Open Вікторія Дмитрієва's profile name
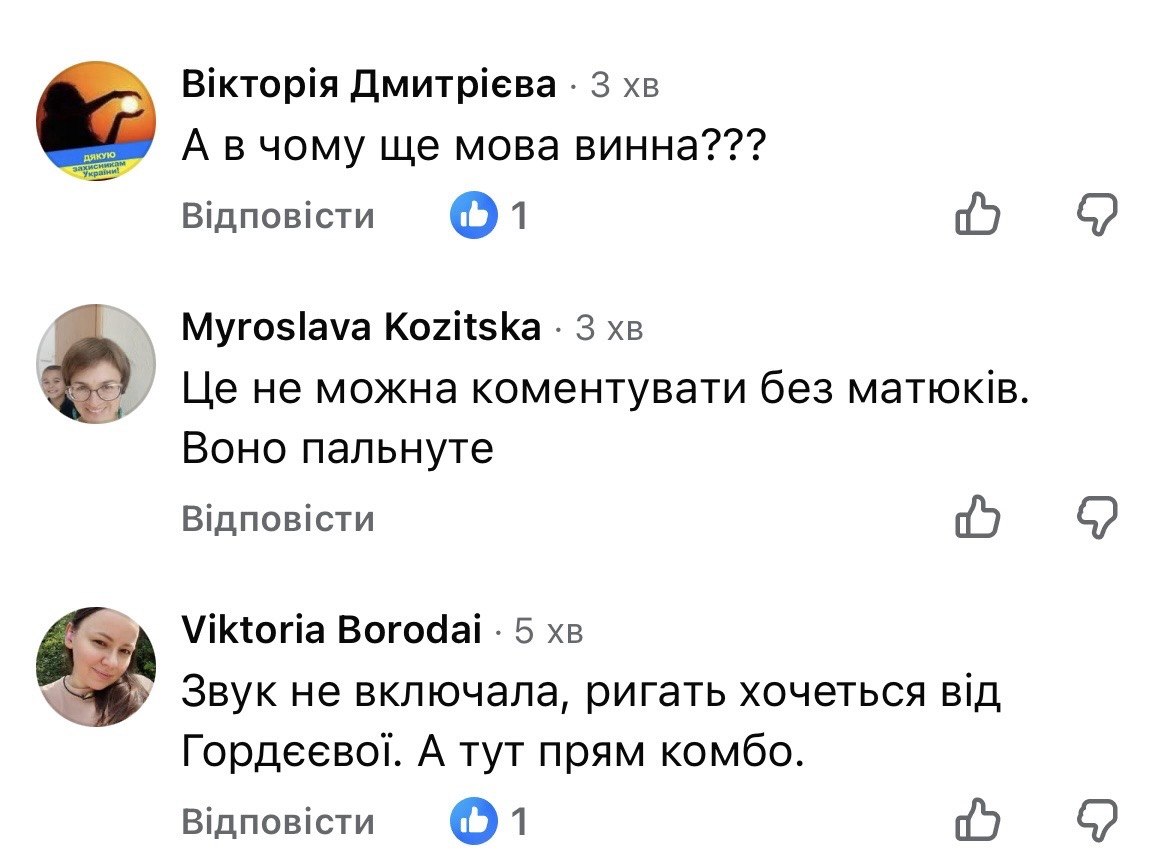This screenshot has width=1169, height=863. click(369, 83)
